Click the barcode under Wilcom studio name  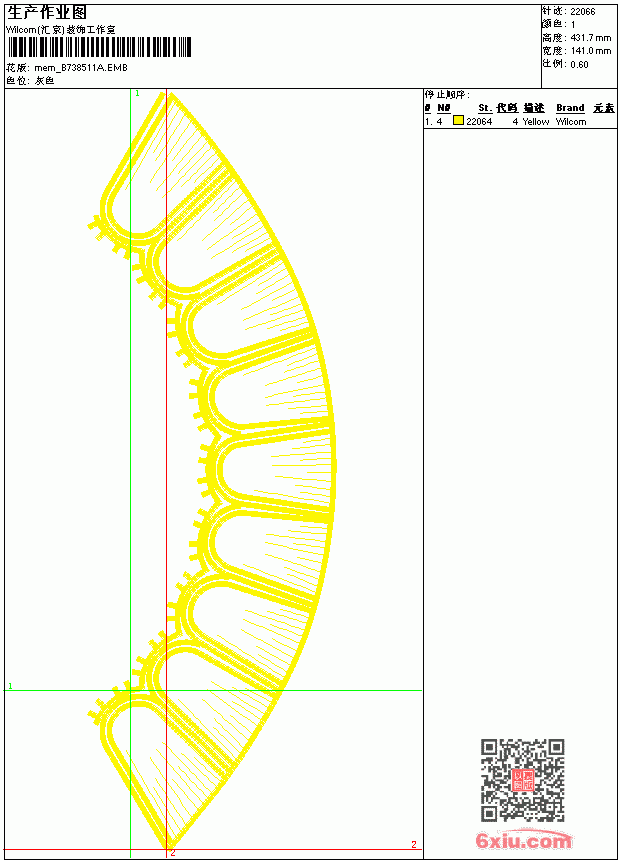(x=99, y=47)
